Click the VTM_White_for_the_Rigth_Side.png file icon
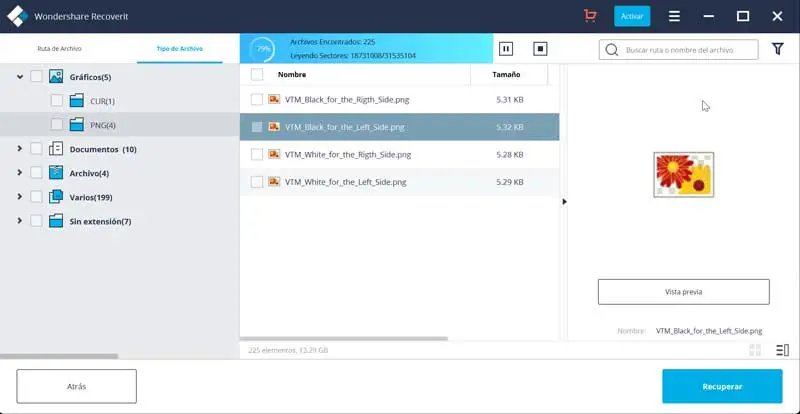Image resolution: width=800 pixels, height=414 pixels. 274,154
